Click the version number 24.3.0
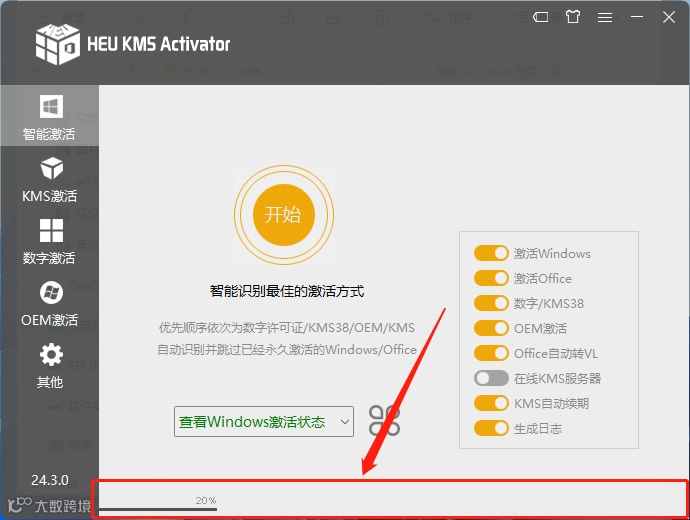Image resolution: width=690 pixels, height=520 pixels. tap(50, 480)
